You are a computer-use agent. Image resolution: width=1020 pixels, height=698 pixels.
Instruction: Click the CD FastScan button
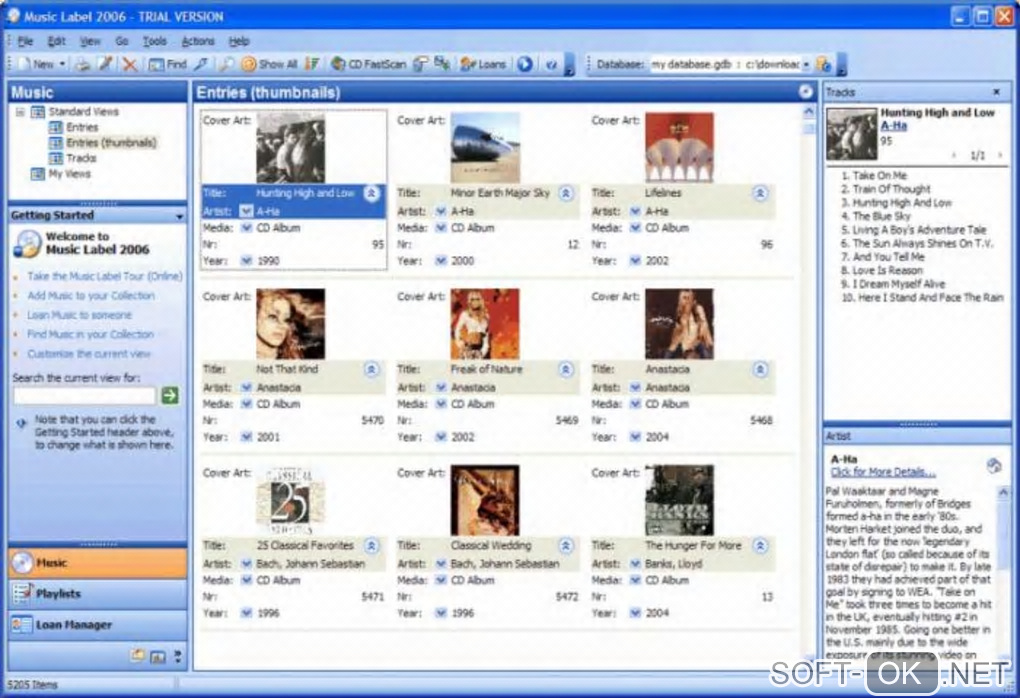(x=368, y=64)
